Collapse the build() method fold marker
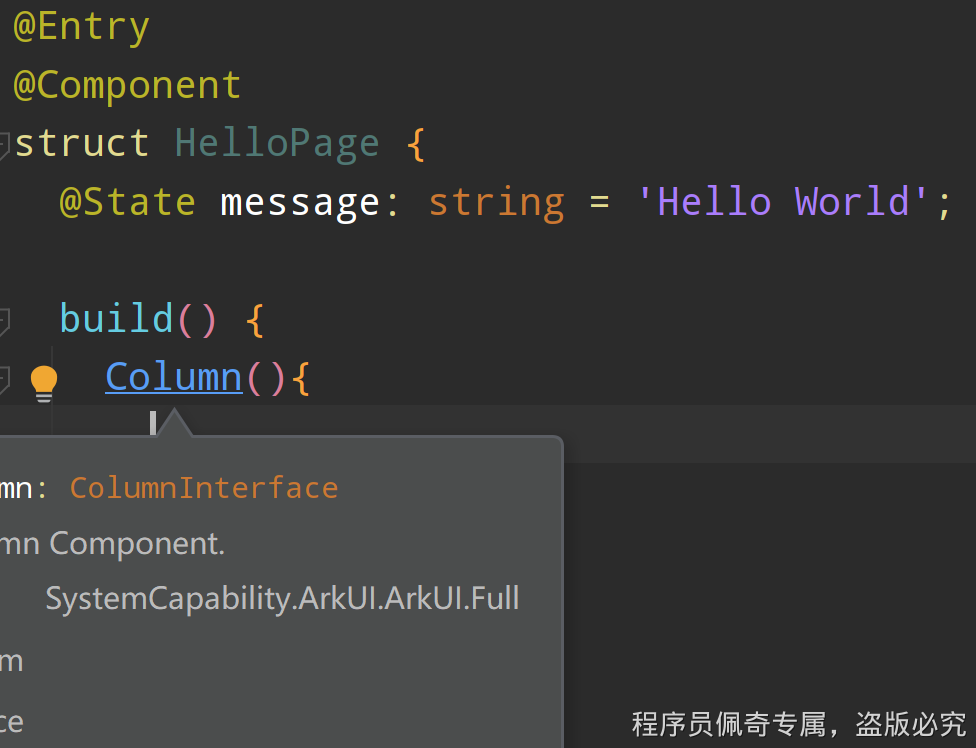Image resolution: width=976 pixels, height=748 pixels. 3,321
